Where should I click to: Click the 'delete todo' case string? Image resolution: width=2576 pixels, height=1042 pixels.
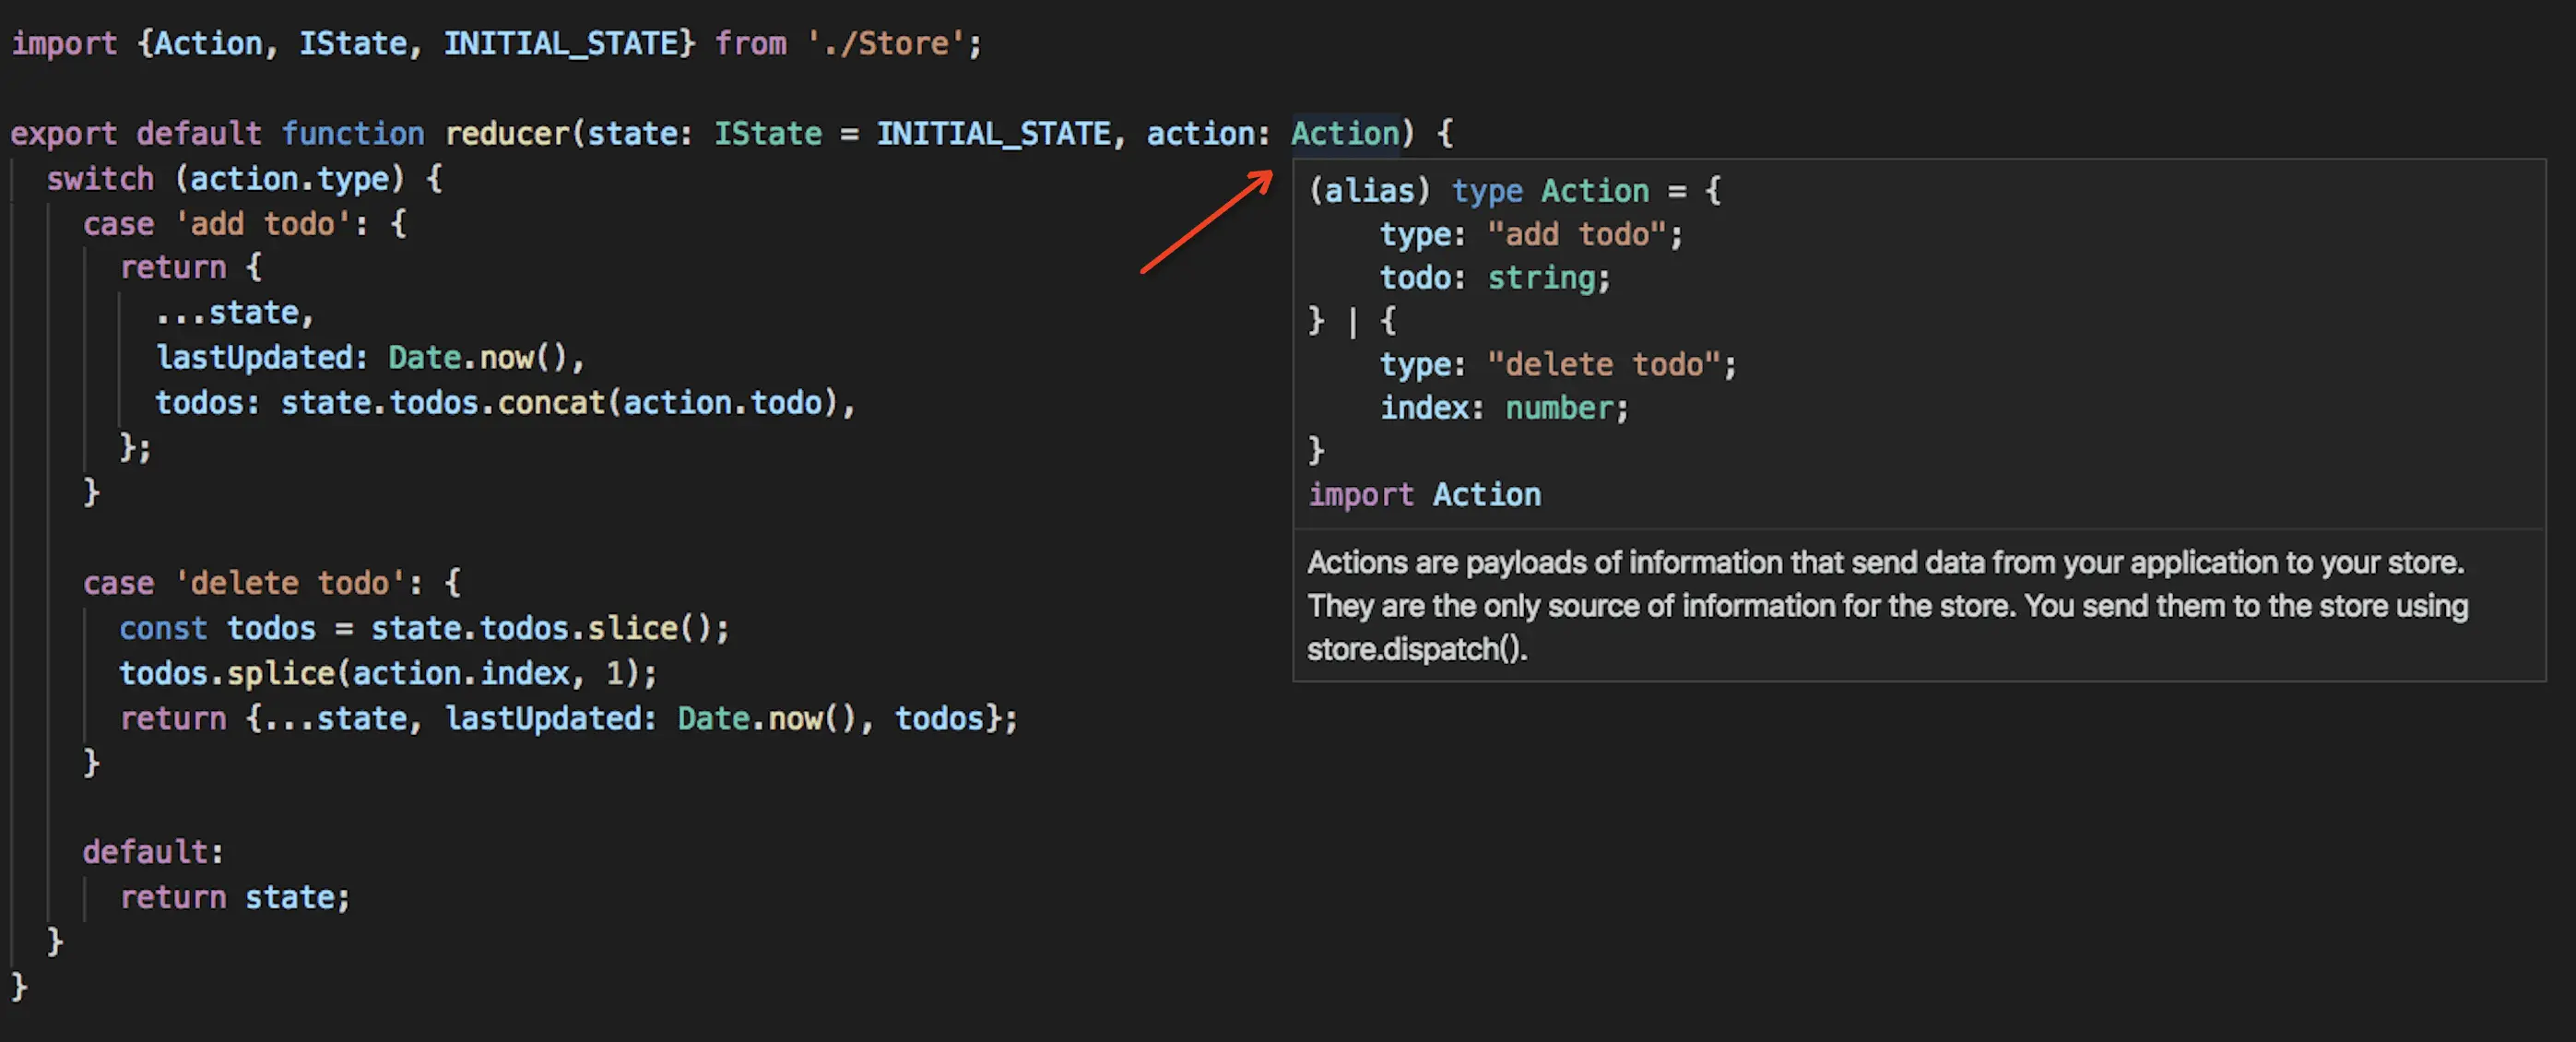coord(290,582)
